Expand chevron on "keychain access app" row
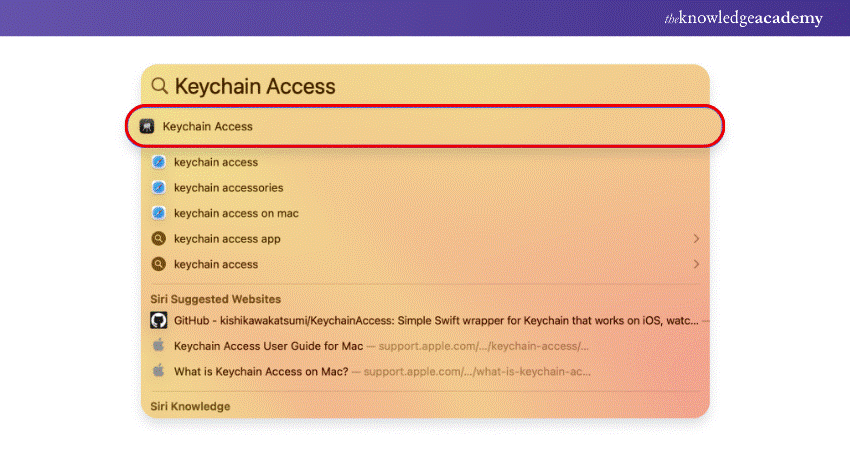Image resolution: width=850 pixels, height=450 pixels. 696,239
